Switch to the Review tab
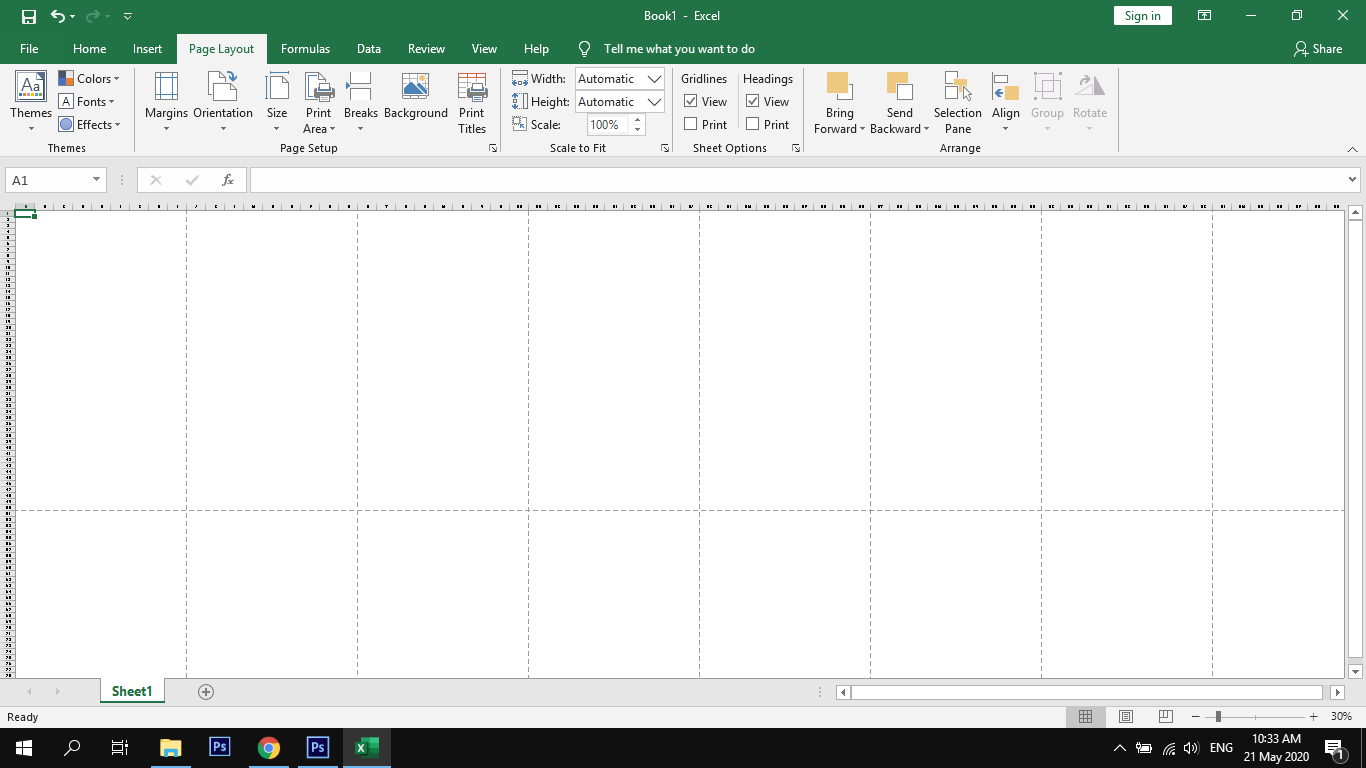 [x=426, y=49]
